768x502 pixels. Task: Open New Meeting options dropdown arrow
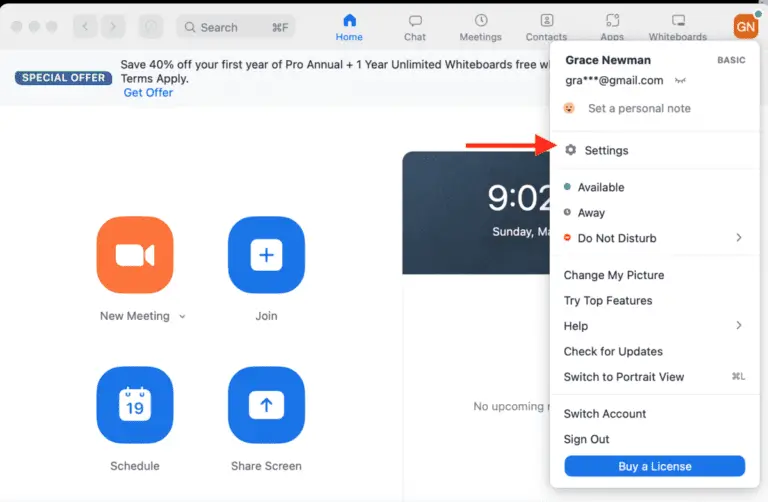[x=182, y=317]
